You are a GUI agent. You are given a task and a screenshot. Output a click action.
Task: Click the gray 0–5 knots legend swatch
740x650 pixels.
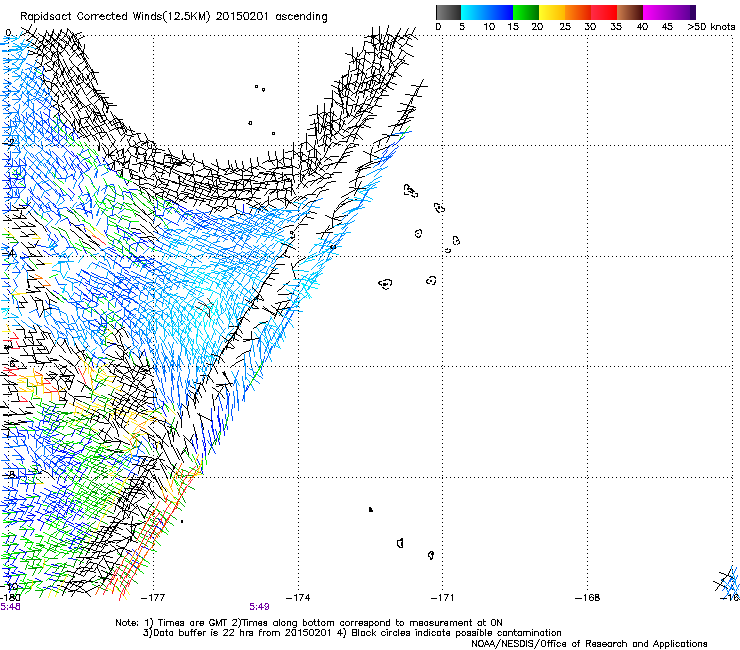[448, 12]
